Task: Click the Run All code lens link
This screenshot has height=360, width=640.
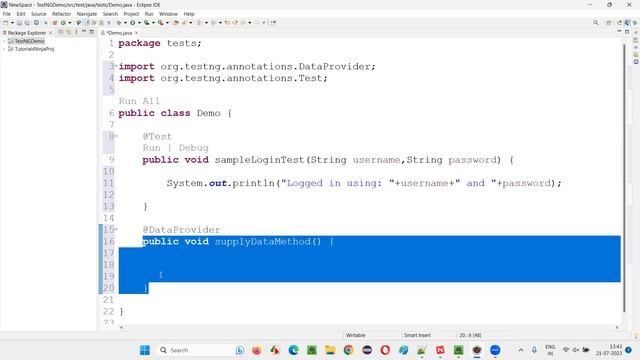Action: tap(139, 101)
